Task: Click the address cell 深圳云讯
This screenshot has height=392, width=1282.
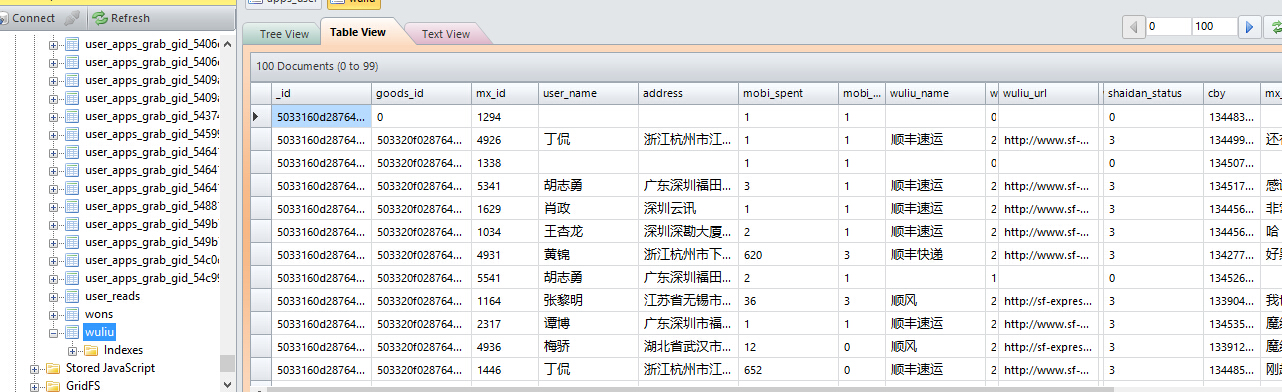Action: [x=688, y=209]
